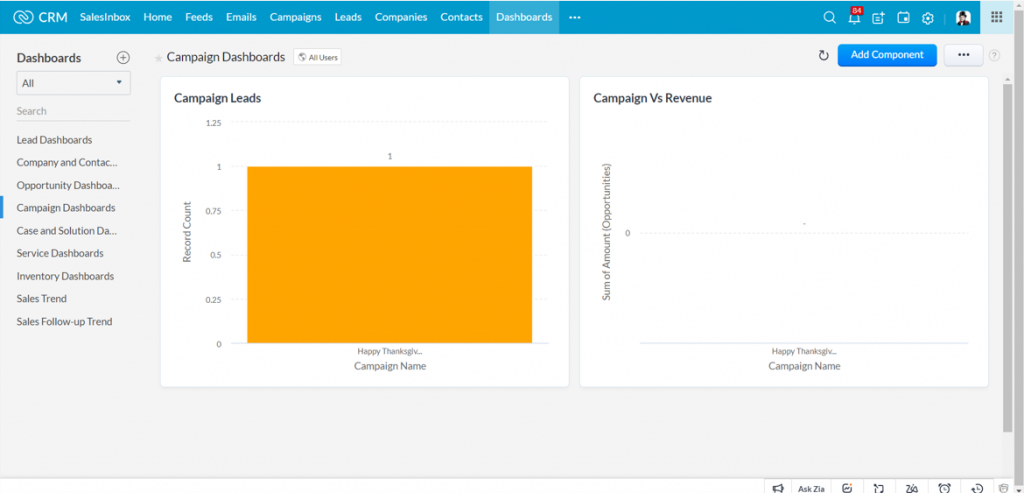Open the user profile avatar

pyautogui.click(x=963, y=18)
